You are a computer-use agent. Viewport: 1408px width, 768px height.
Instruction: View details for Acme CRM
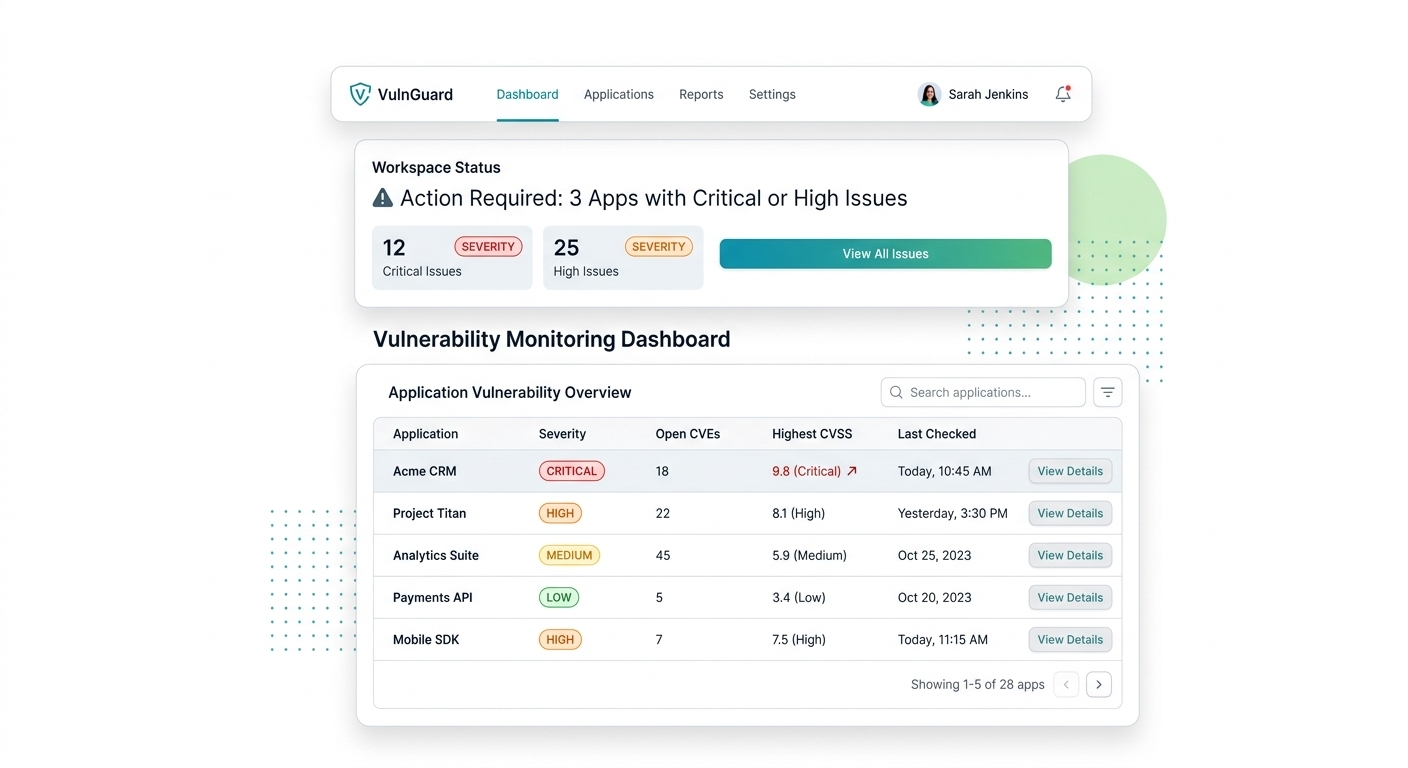(1070, 471)
